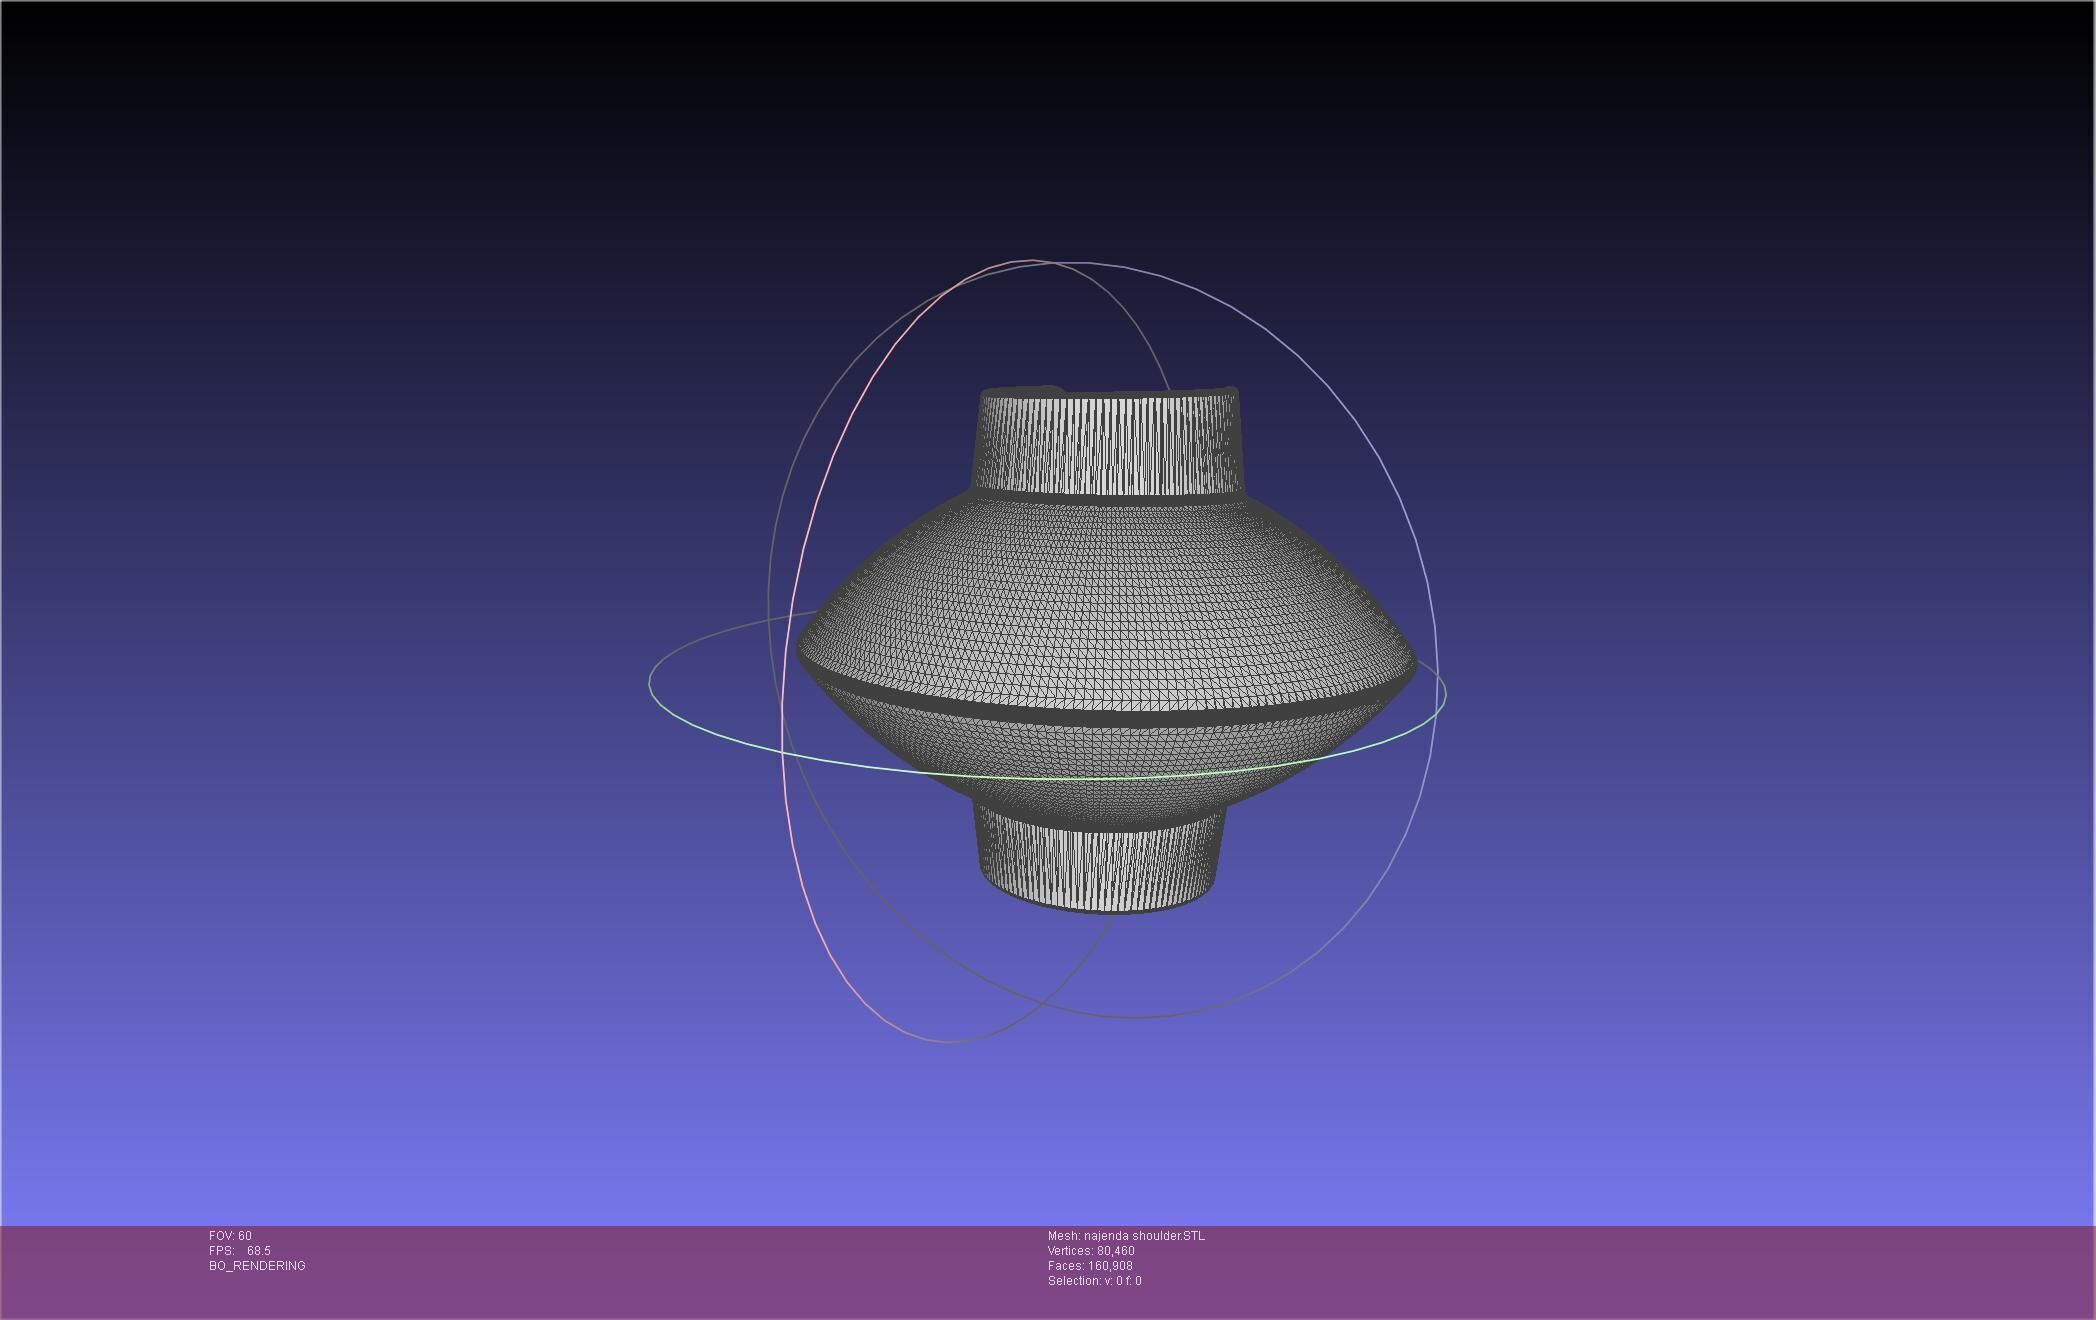Click the FPS counter text
The width and height of the screenshot is (2096, 1320).
coord(240,1251)
